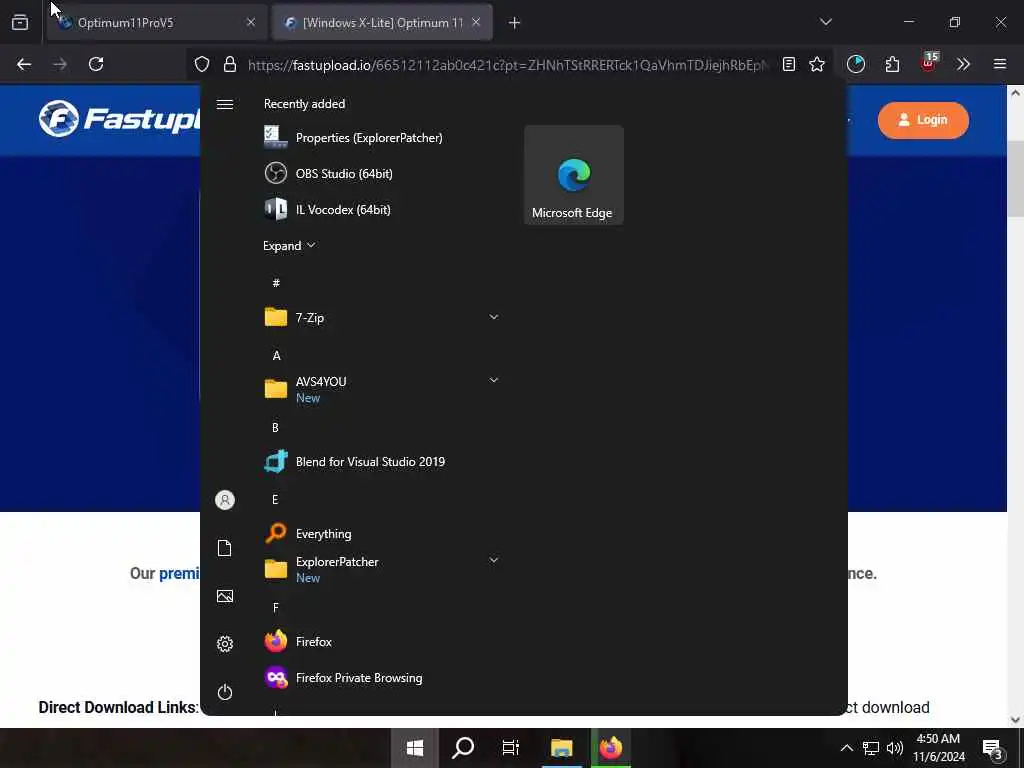Expand the Recently added list
The height and width of the screenshot is (768, 1024).
[289, 246]
